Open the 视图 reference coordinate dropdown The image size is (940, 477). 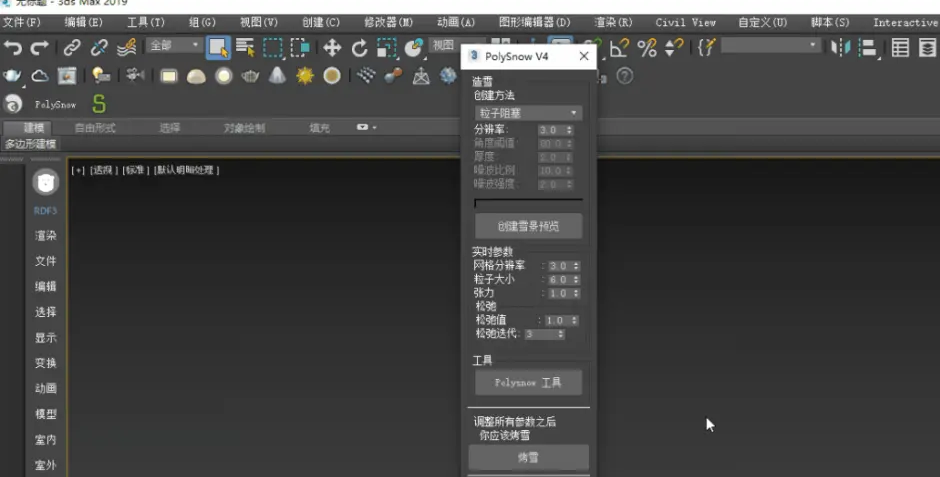pos(445,46)
